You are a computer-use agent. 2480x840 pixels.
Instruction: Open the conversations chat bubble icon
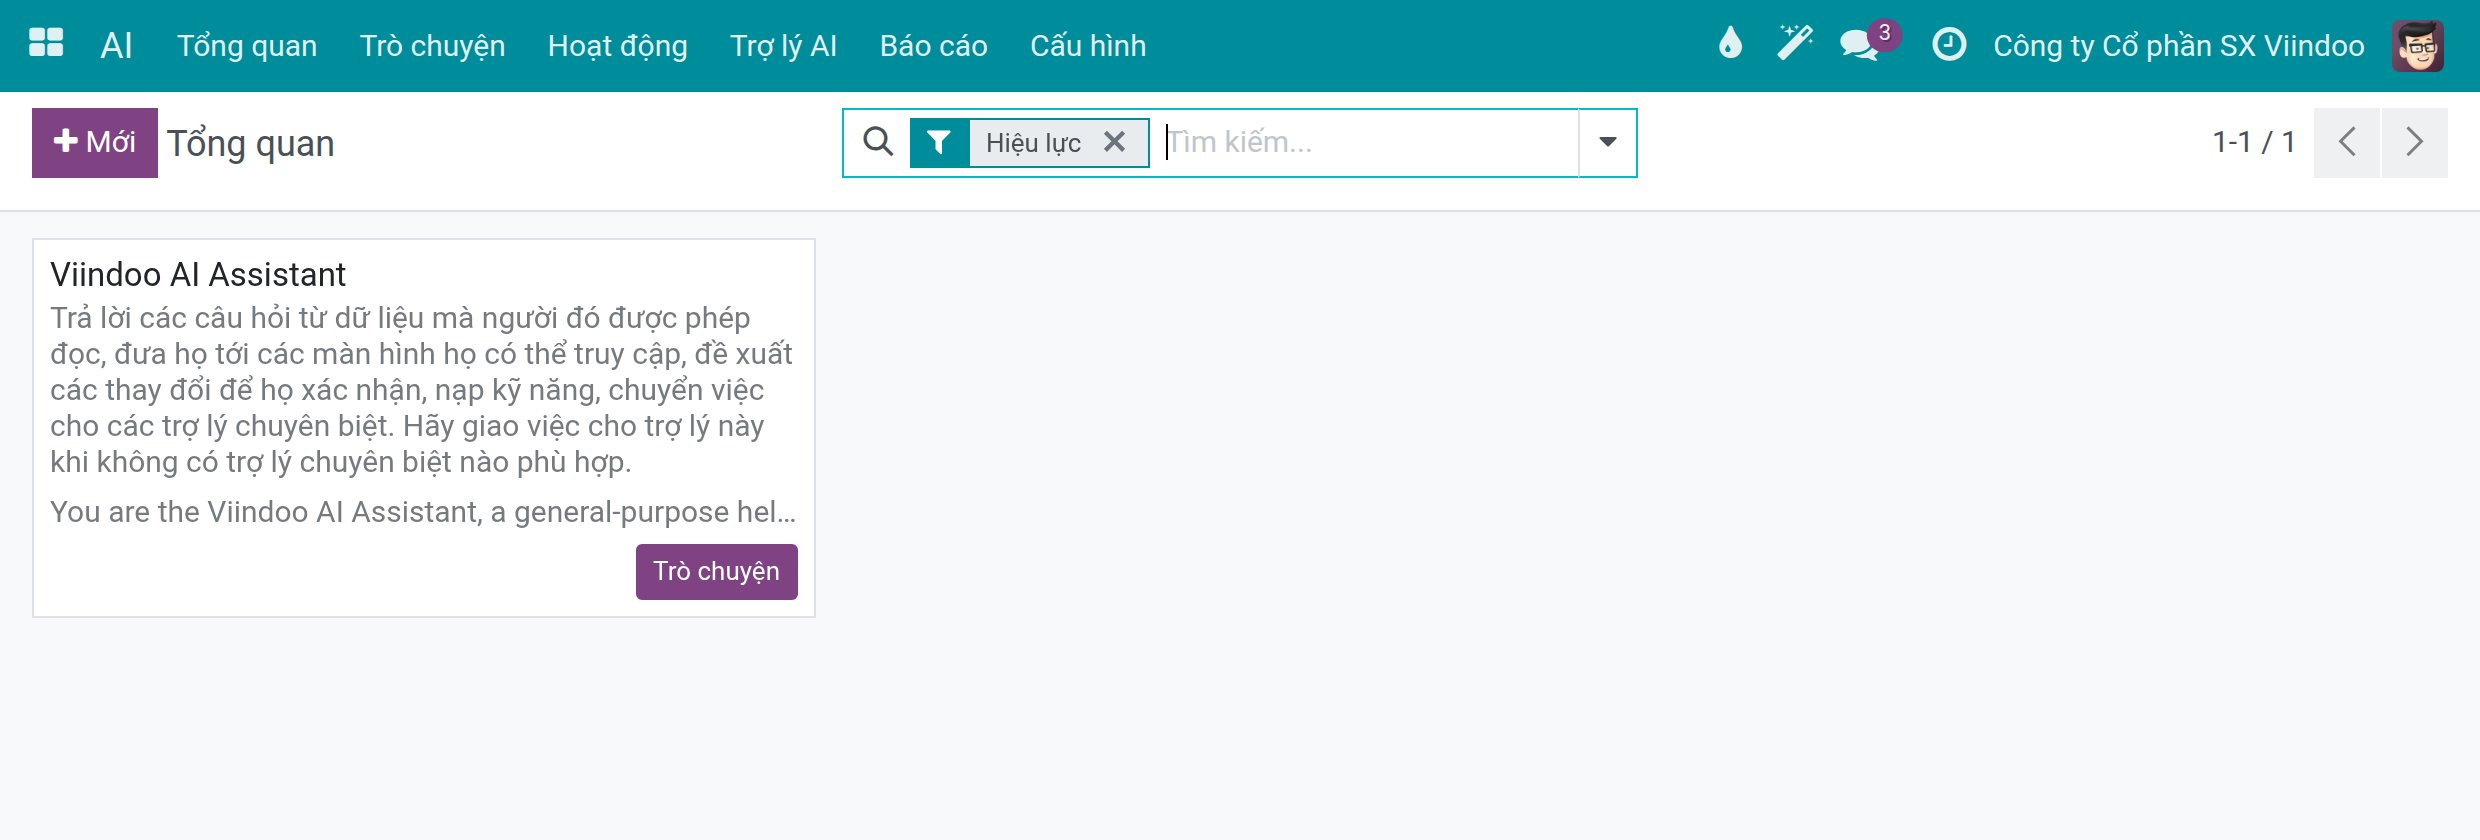click(1860, 45)
